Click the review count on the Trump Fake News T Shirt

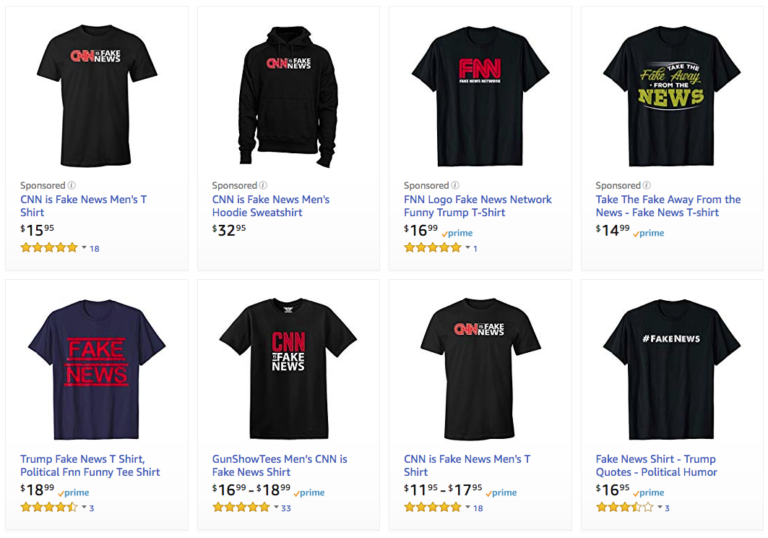tap(92, 508)
